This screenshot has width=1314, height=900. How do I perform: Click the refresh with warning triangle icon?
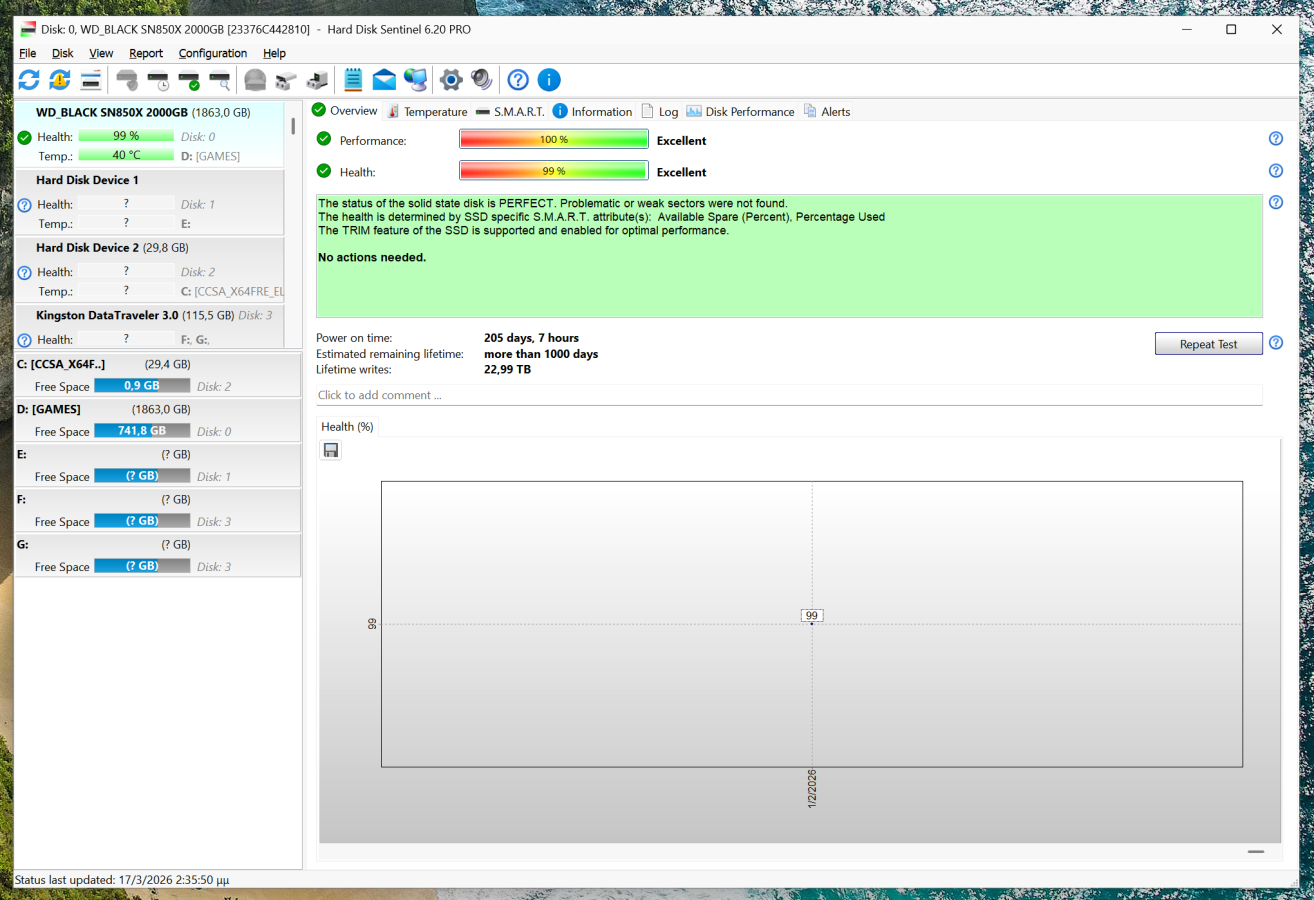(60, 80)
